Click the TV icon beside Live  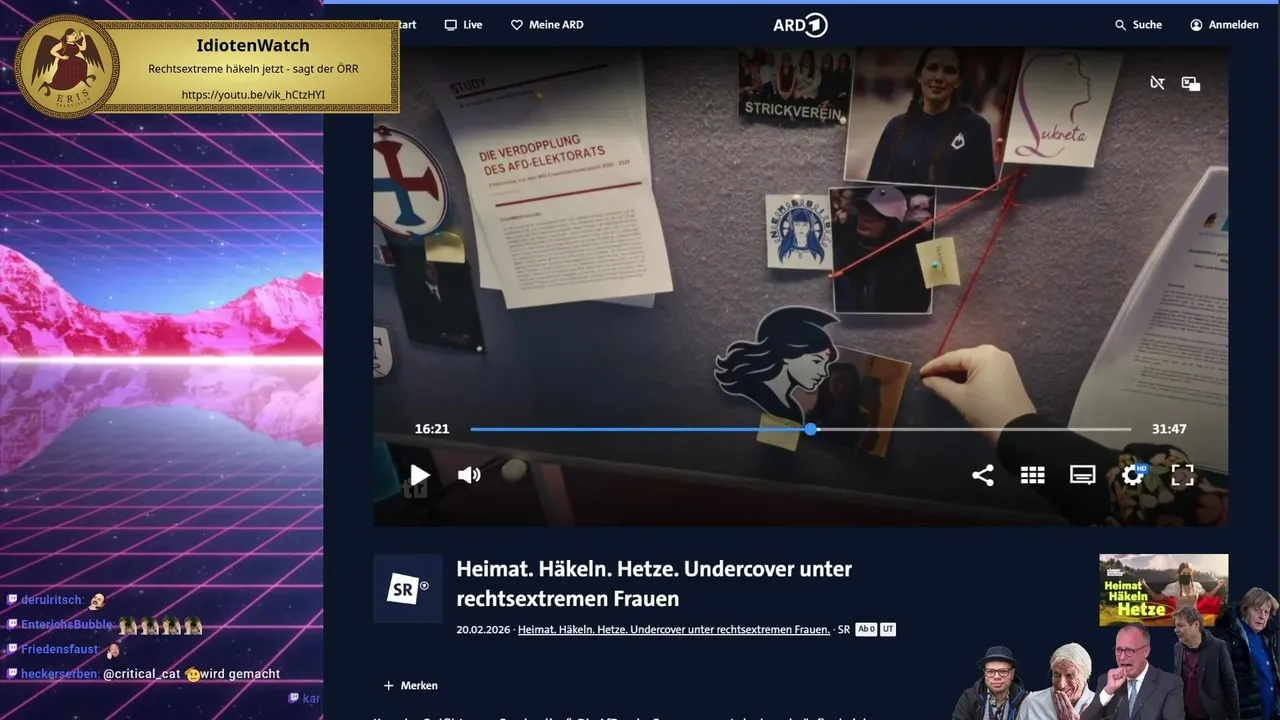point(451,25)
